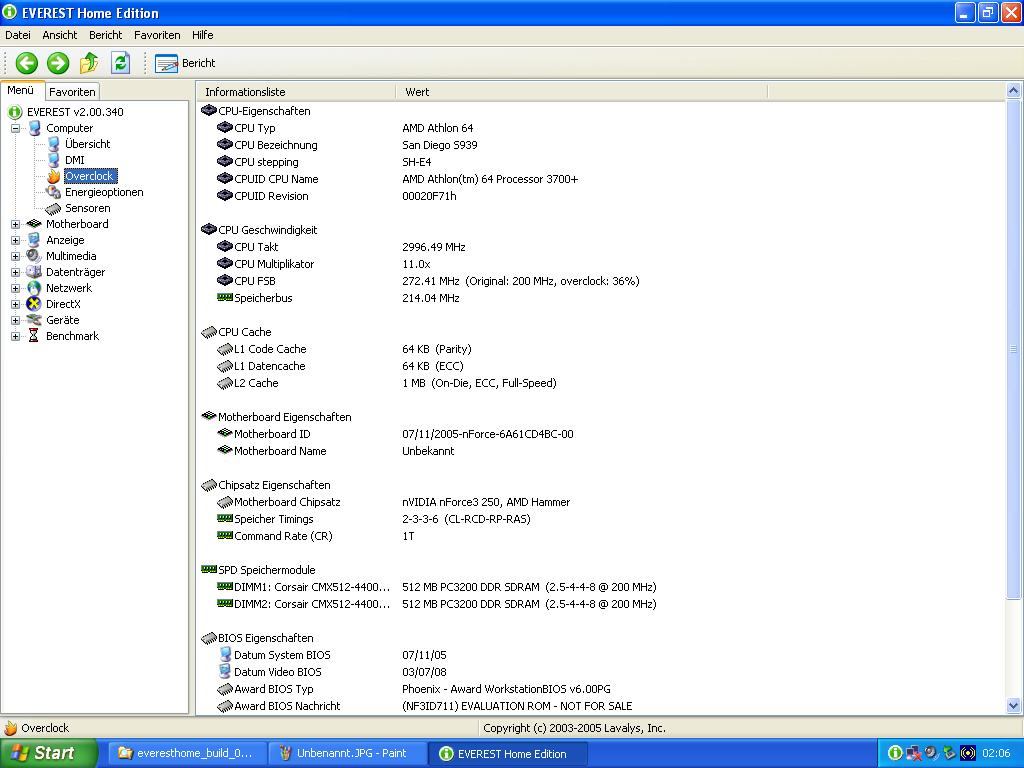The image size is (1024, 768).
Task: Expand the Geräte tree node
Action: click(x=16, y=320)
